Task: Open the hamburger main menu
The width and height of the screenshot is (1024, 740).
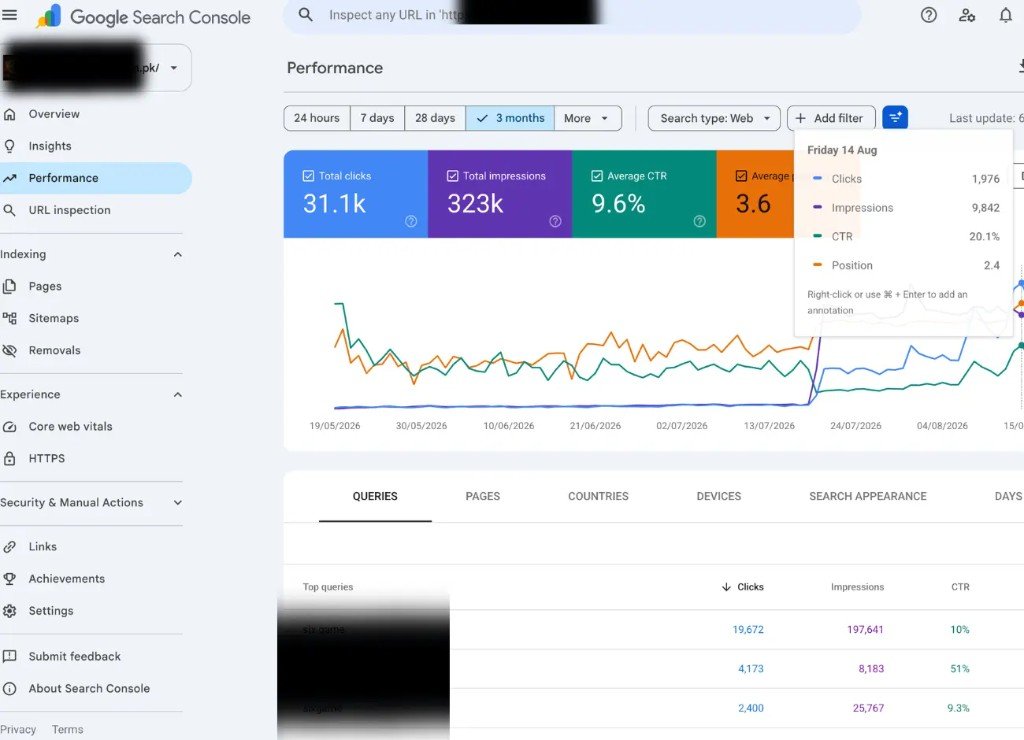Action: point(9,14)
